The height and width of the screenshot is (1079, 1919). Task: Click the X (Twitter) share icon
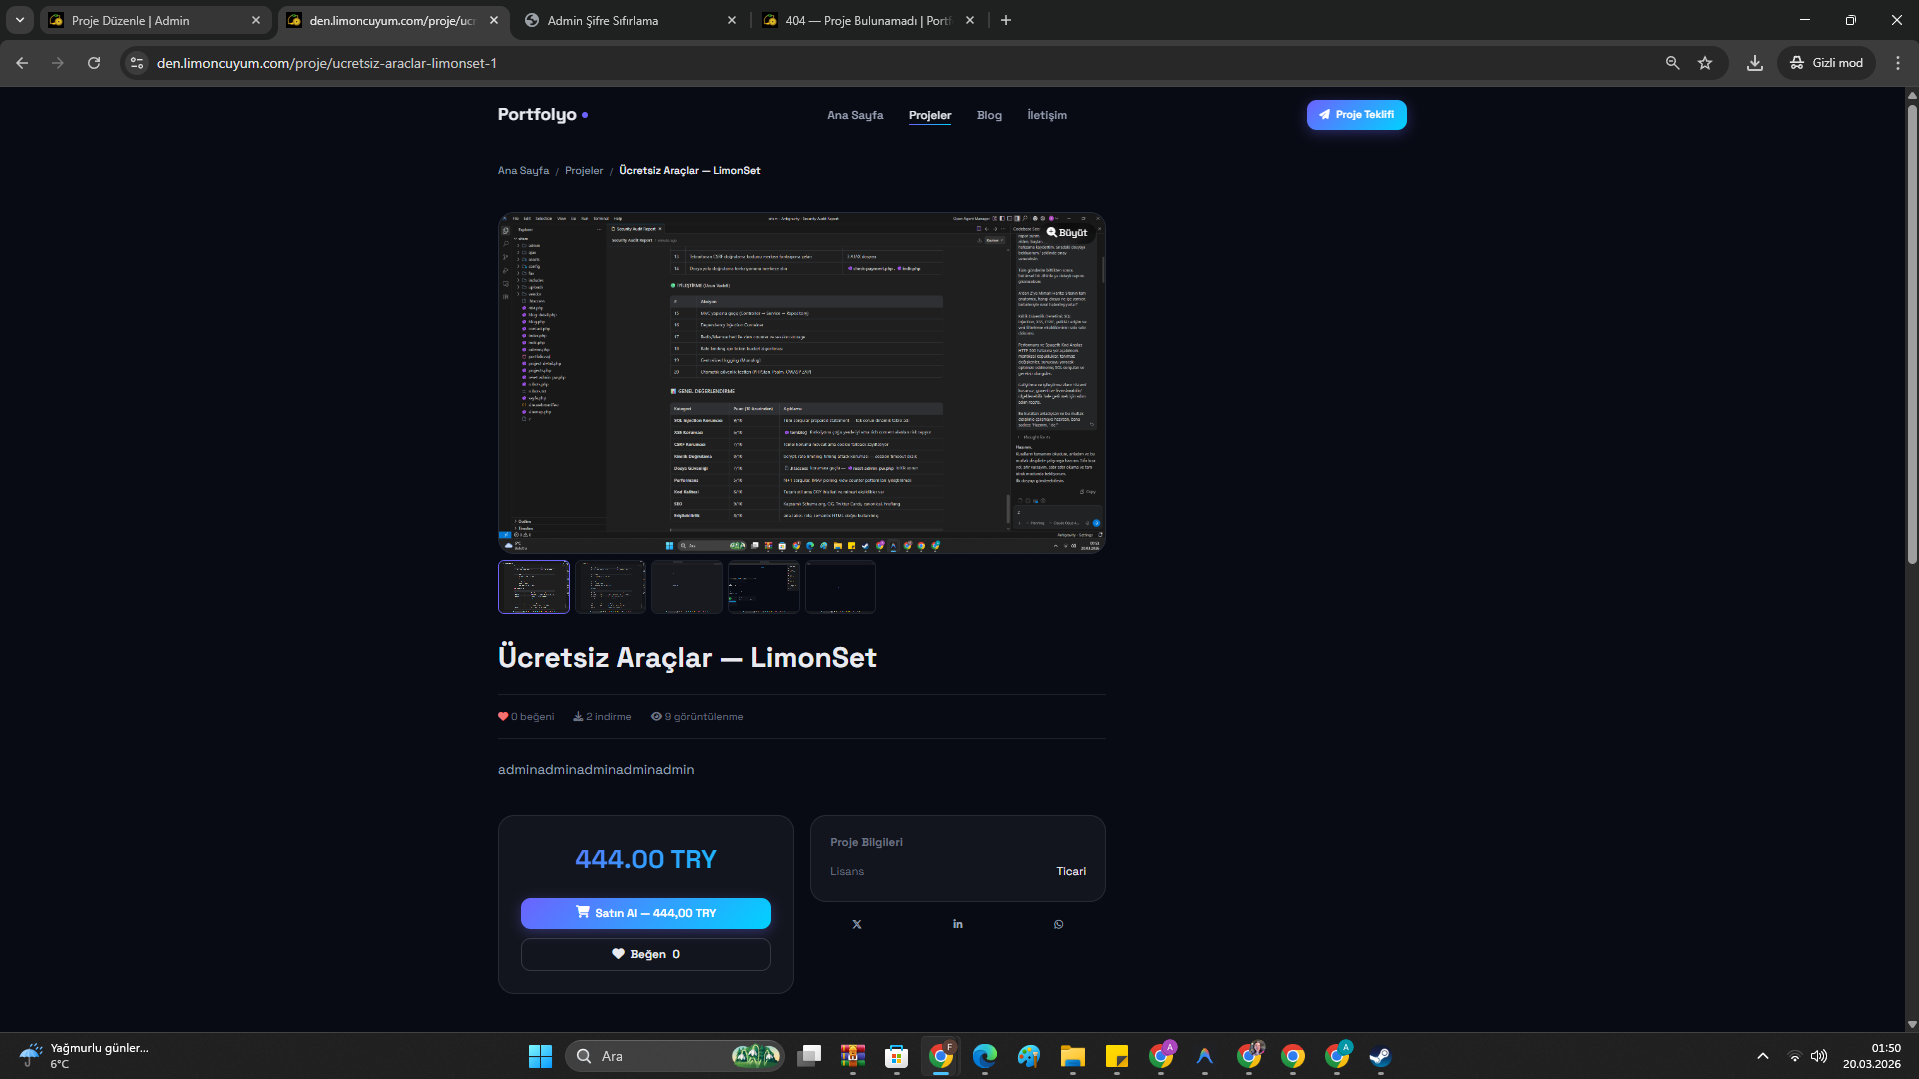point(857,925)
